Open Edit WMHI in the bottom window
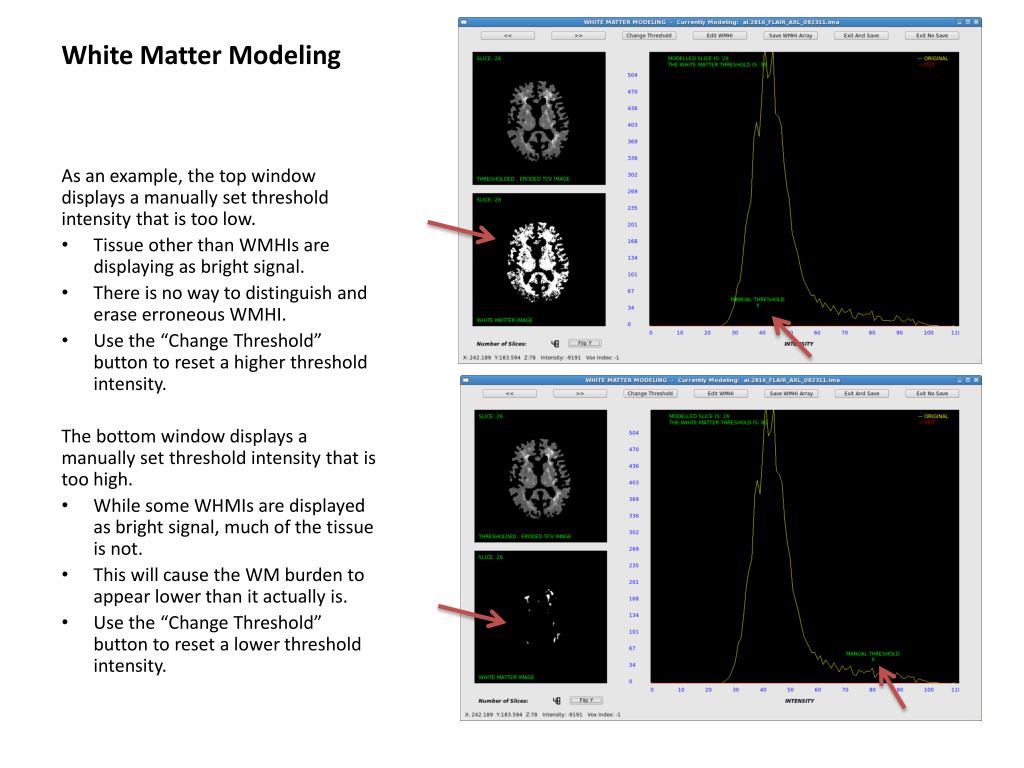1024x768 pixels. 720,393
